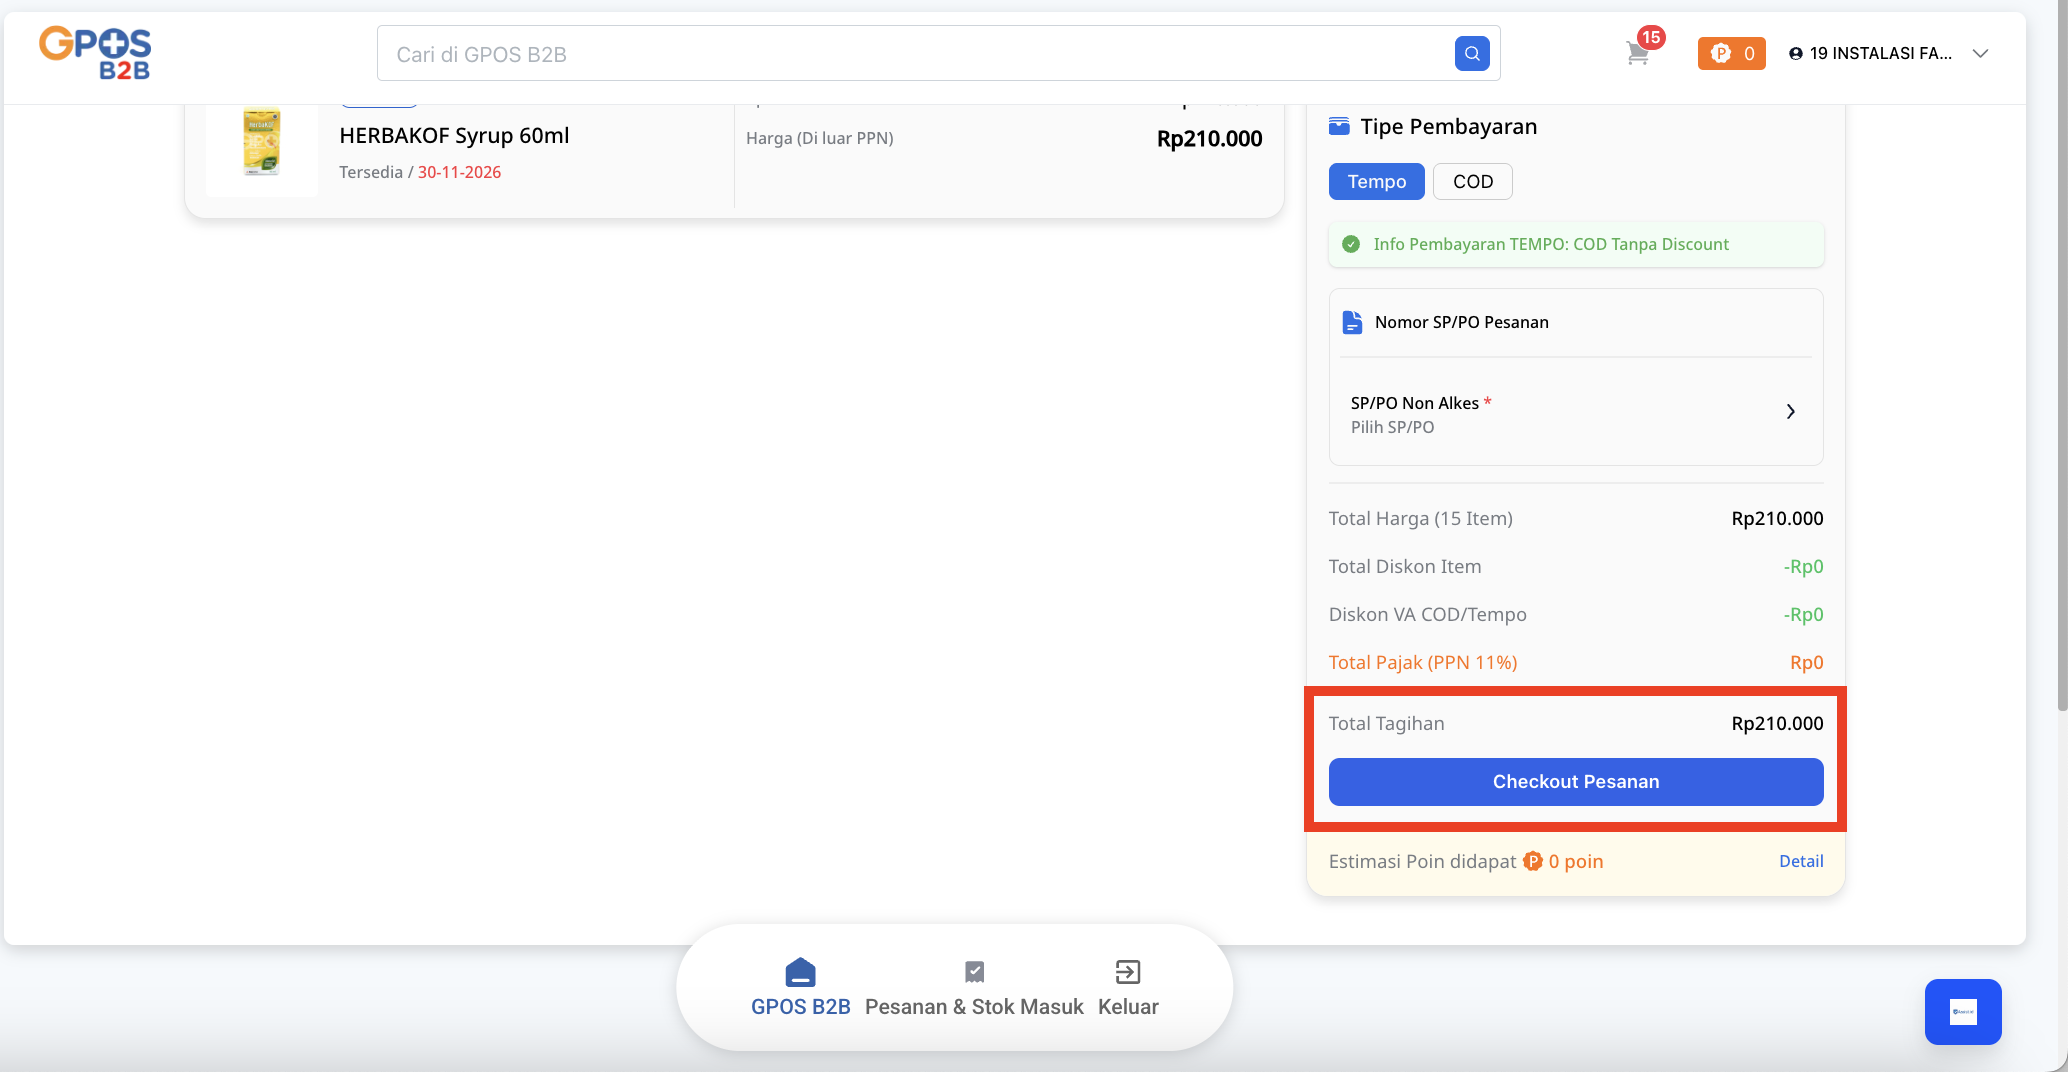Click the HERBAKOF Syrup product thumbnail
The width and height of the screenshot is (2068, 1072).
262,143
